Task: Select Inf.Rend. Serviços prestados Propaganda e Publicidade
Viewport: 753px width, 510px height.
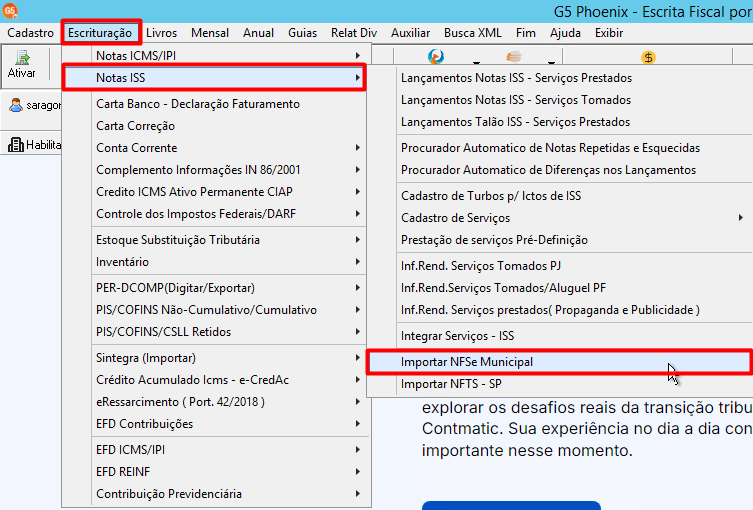Action: coord(560,310)
